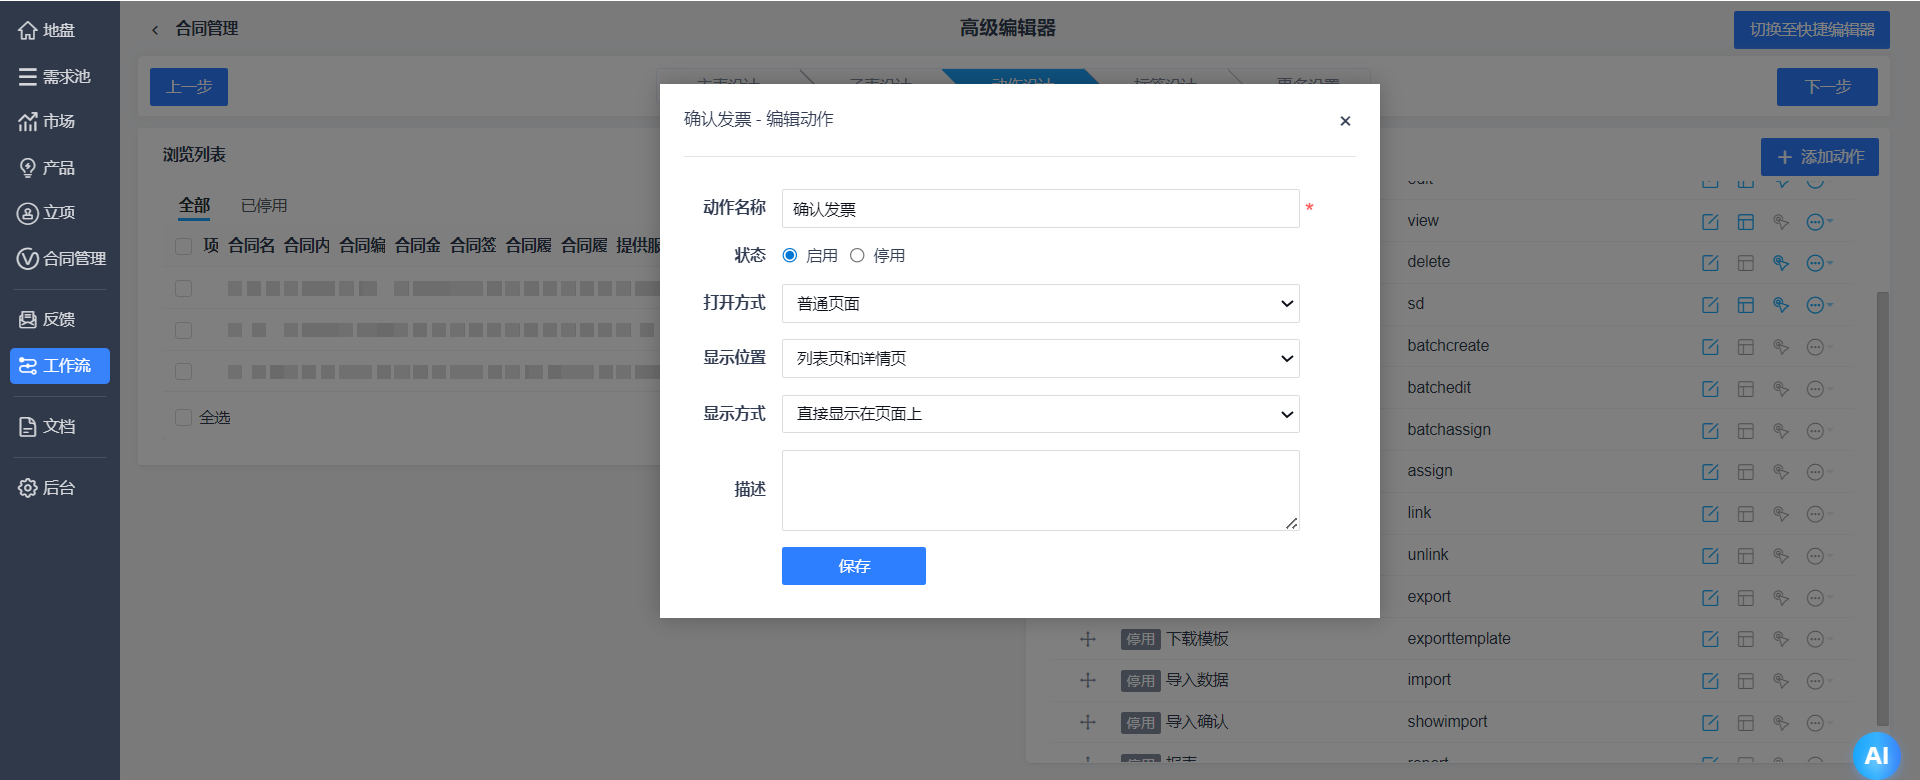Select the 停用 radio button
The image size is (1920, 780).
(857, 255)
